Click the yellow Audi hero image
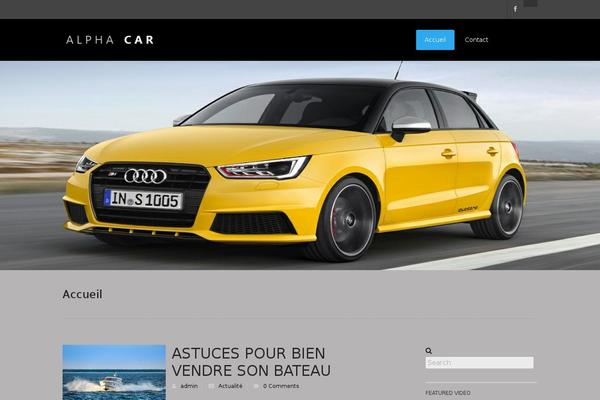 (300, 165)
